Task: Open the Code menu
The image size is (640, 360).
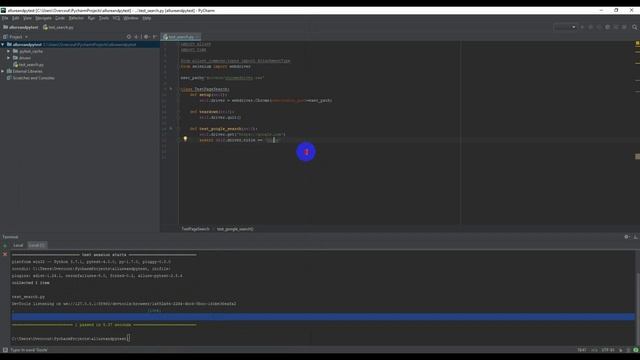Action: (60, 18)
